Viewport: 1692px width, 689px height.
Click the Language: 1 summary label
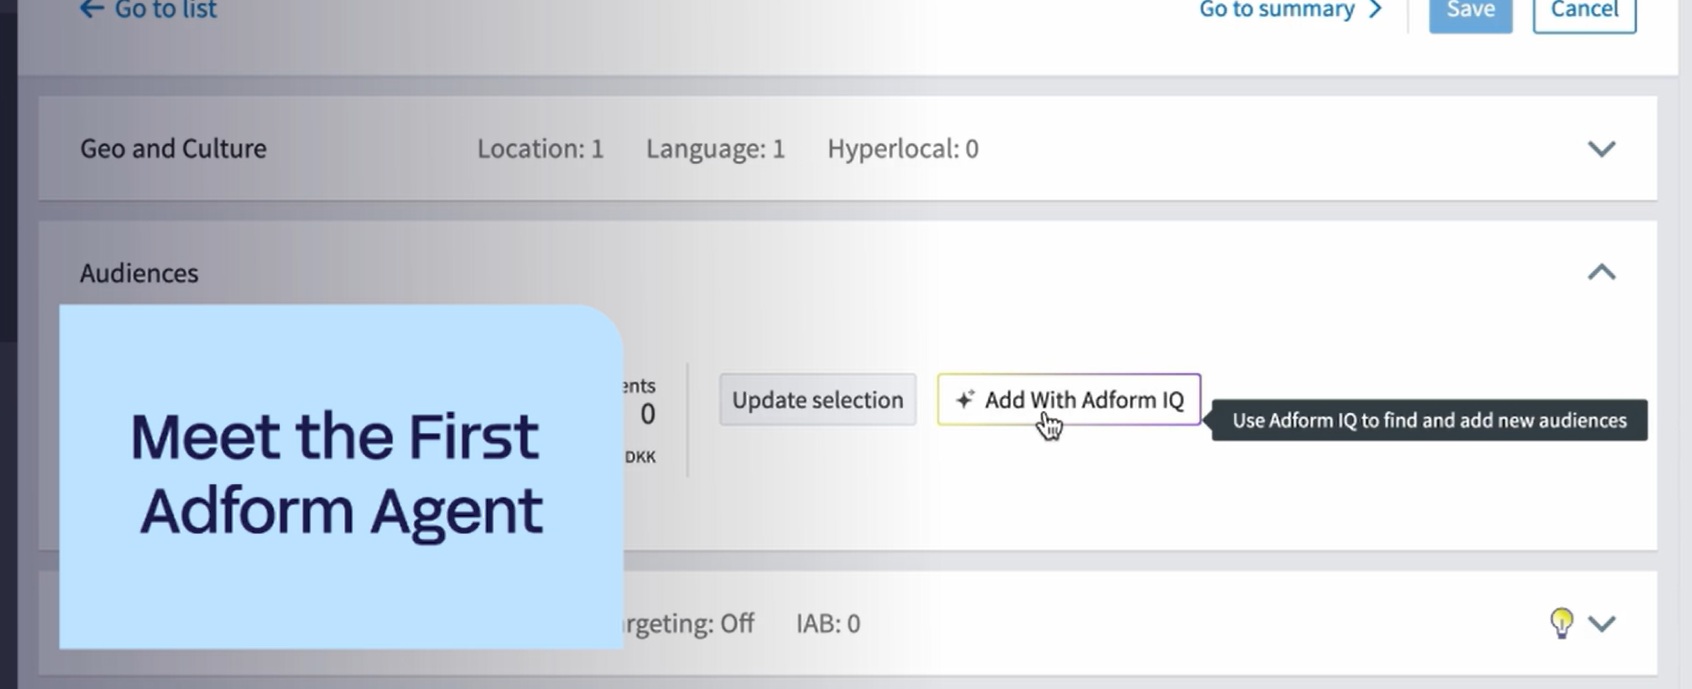(715, 149)
